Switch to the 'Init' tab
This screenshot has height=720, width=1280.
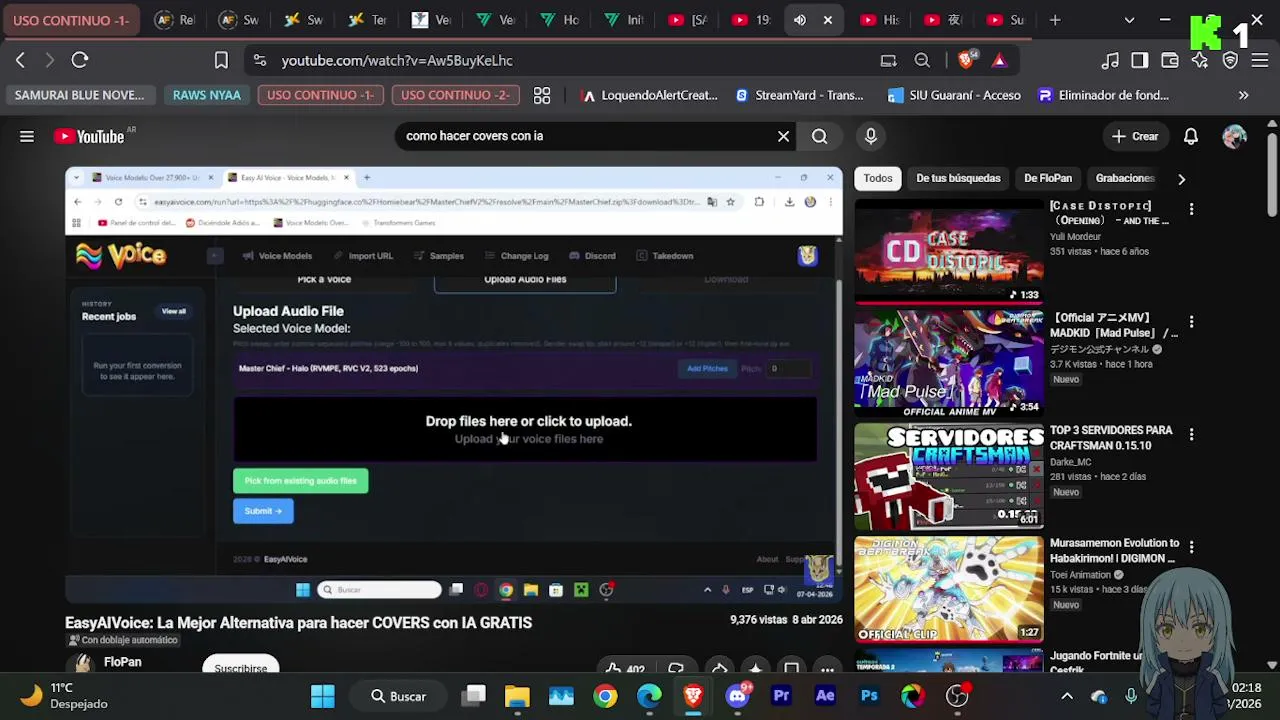(x=624, y=20)
